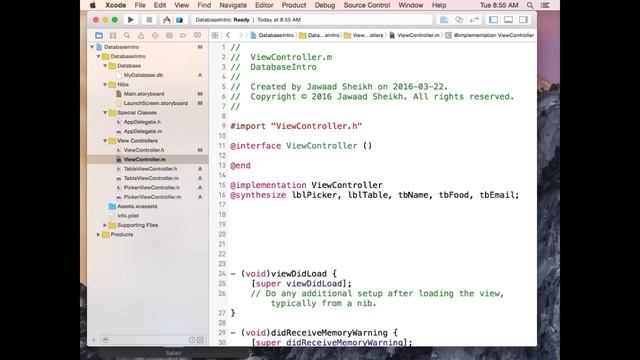This screenshot has height=360, width=640.
Task: Open the Xcode menu
Action: (x=116, y=5)
